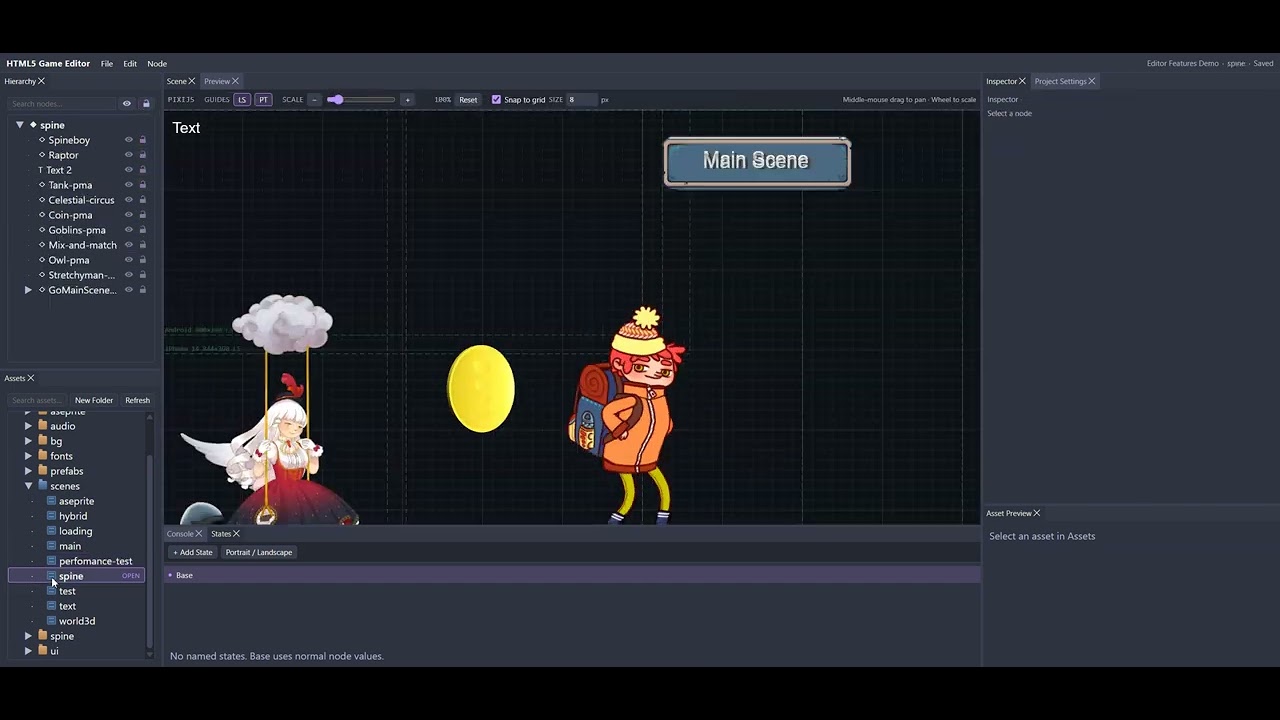Collapse the root spine node in Hierarchy
The image size is (1280, 720).
[20, 125]
